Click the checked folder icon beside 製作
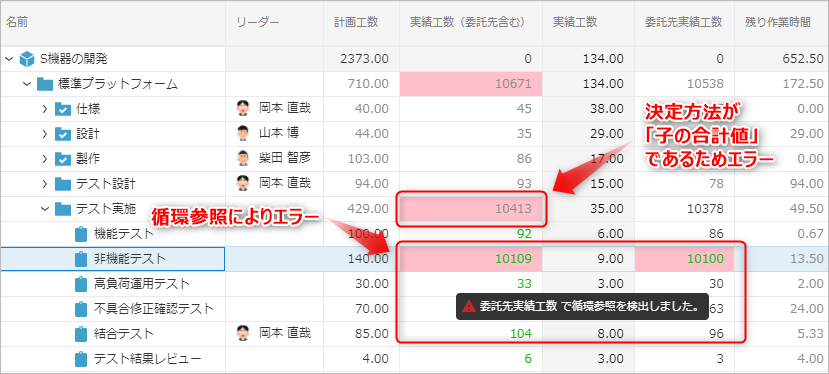Screen dimensions: 829x374 (x=63, y=159)
